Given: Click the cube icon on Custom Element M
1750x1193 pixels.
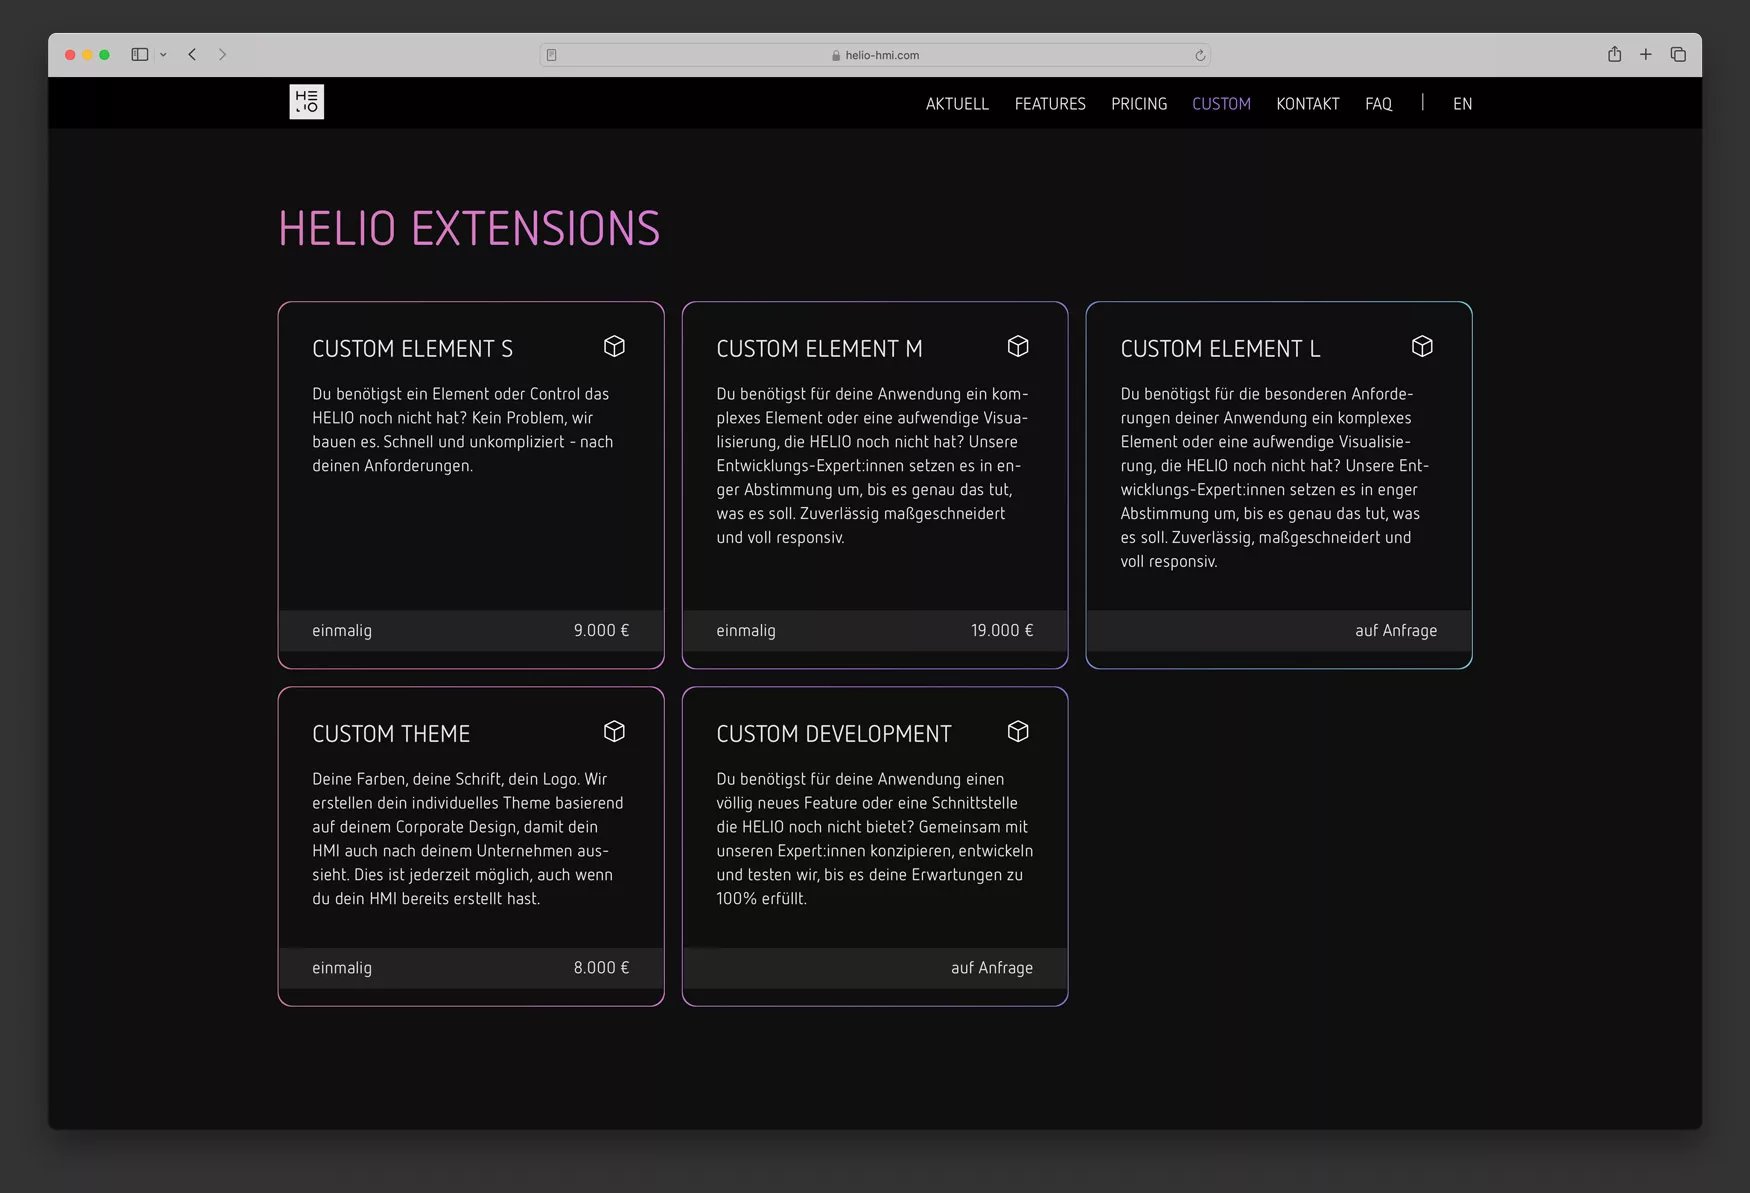Looking at the screenshot, I should tap(1018, 346).
